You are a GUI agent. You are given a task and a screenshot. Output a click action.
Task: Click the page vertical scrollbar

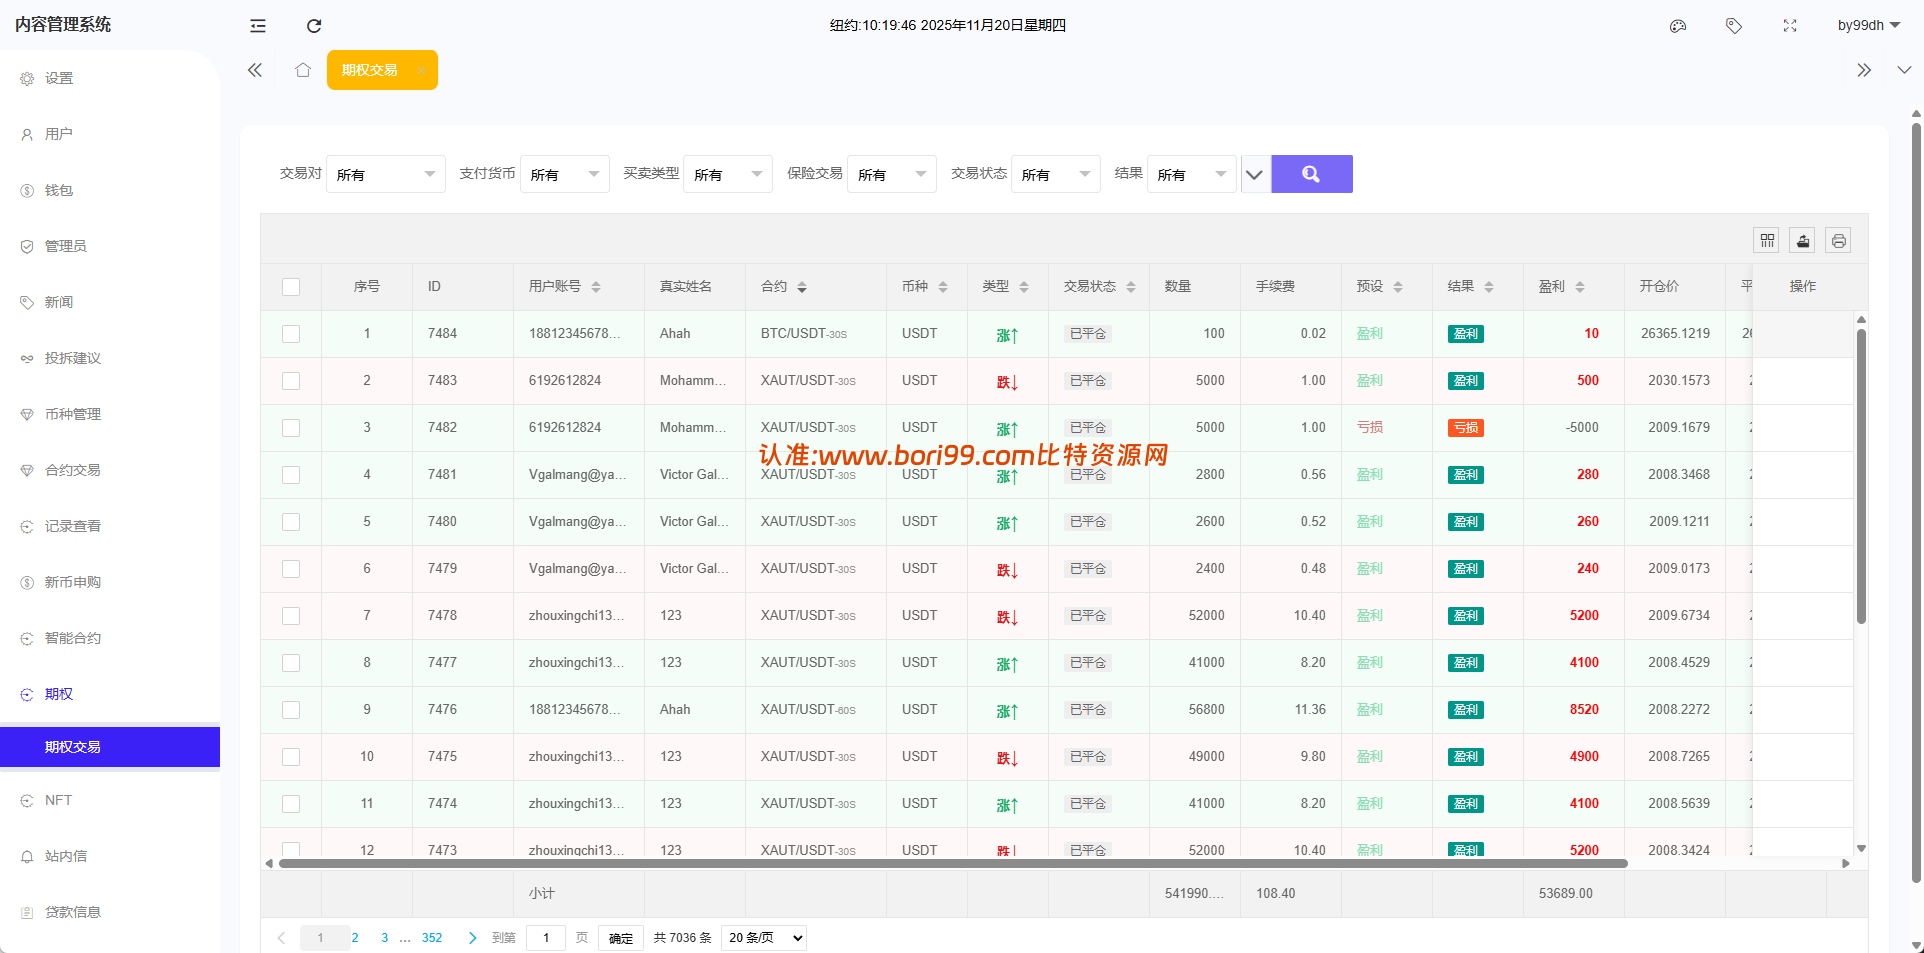[1916, 503]
